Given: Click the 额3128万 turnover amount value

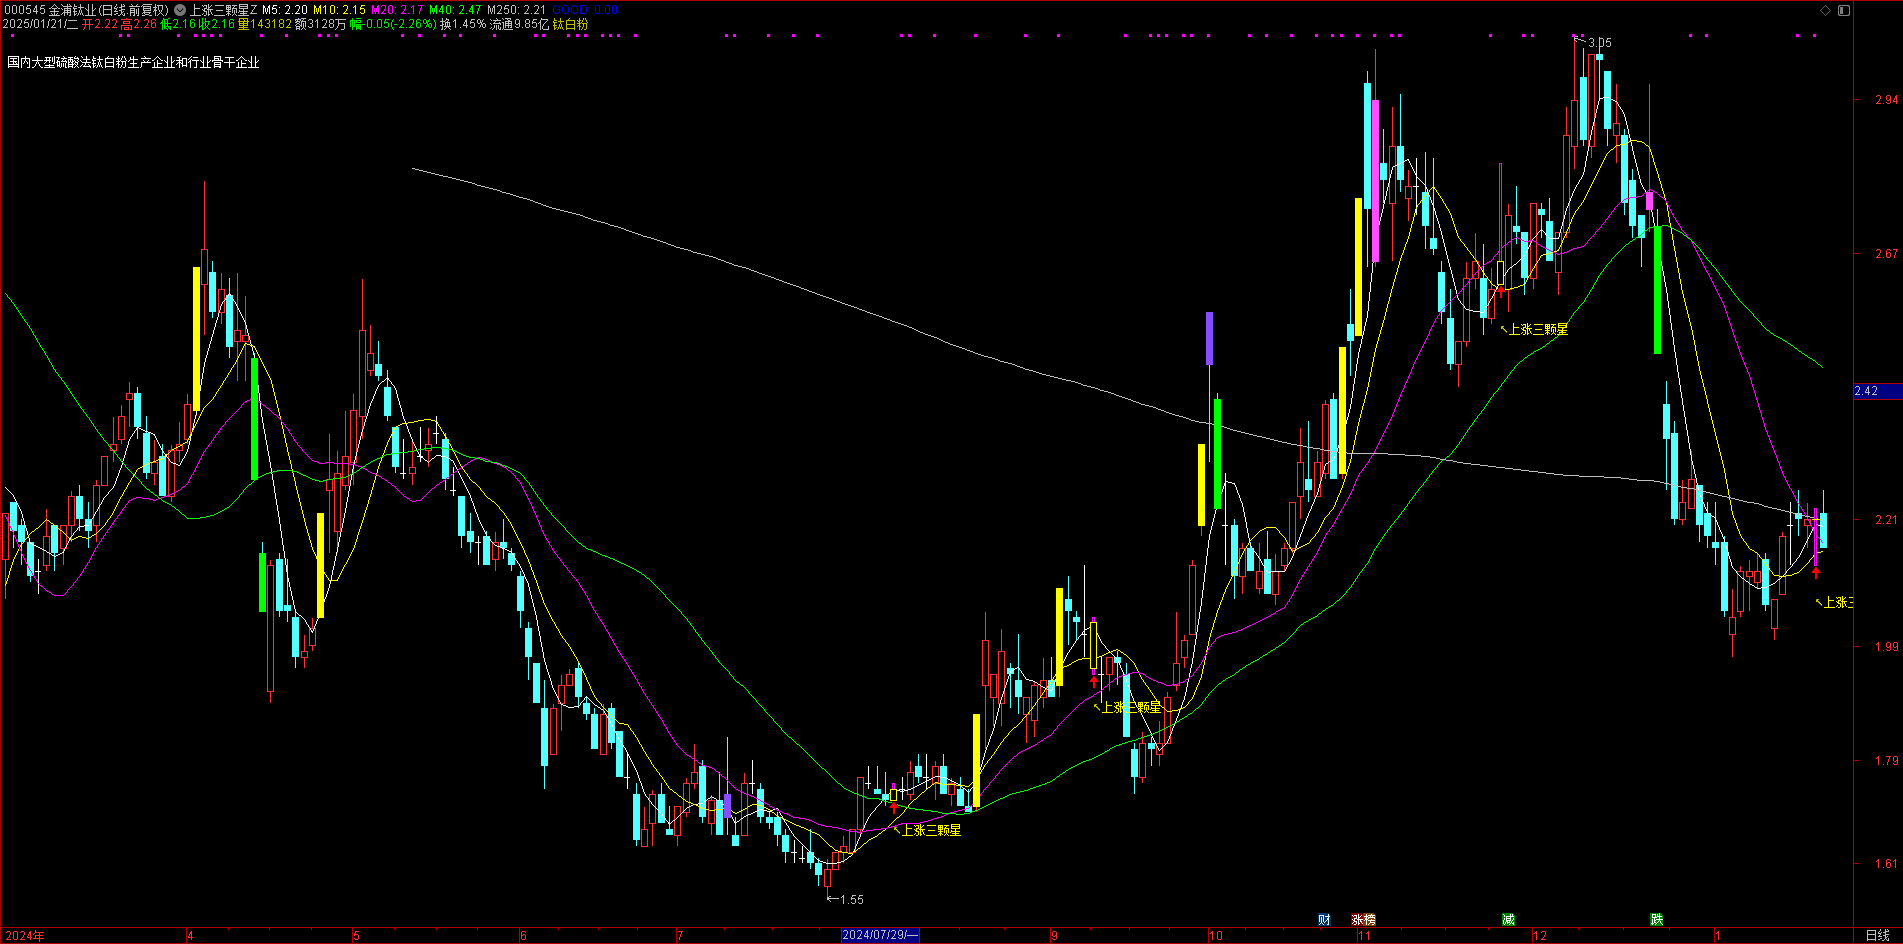Looking at the screenshot, I should [x=321, y=24].
